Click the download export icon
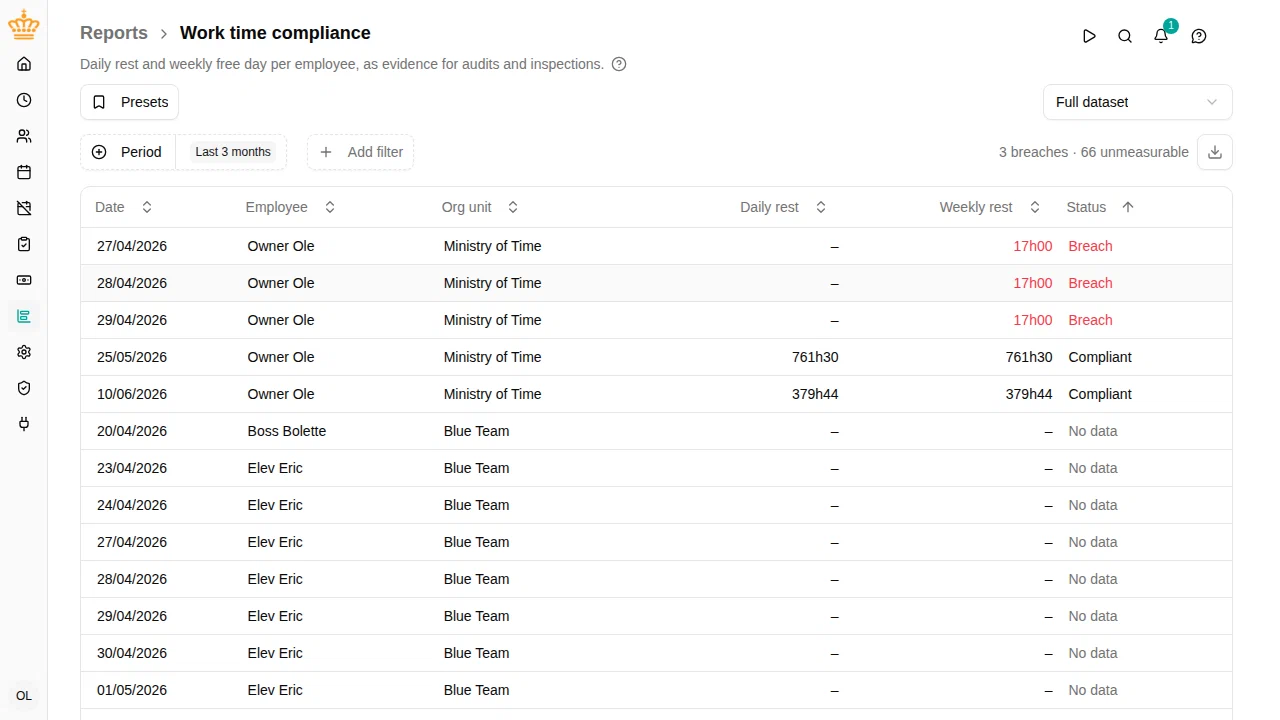Screen dimensions: 1280x720 click(x=1215, y=152)
